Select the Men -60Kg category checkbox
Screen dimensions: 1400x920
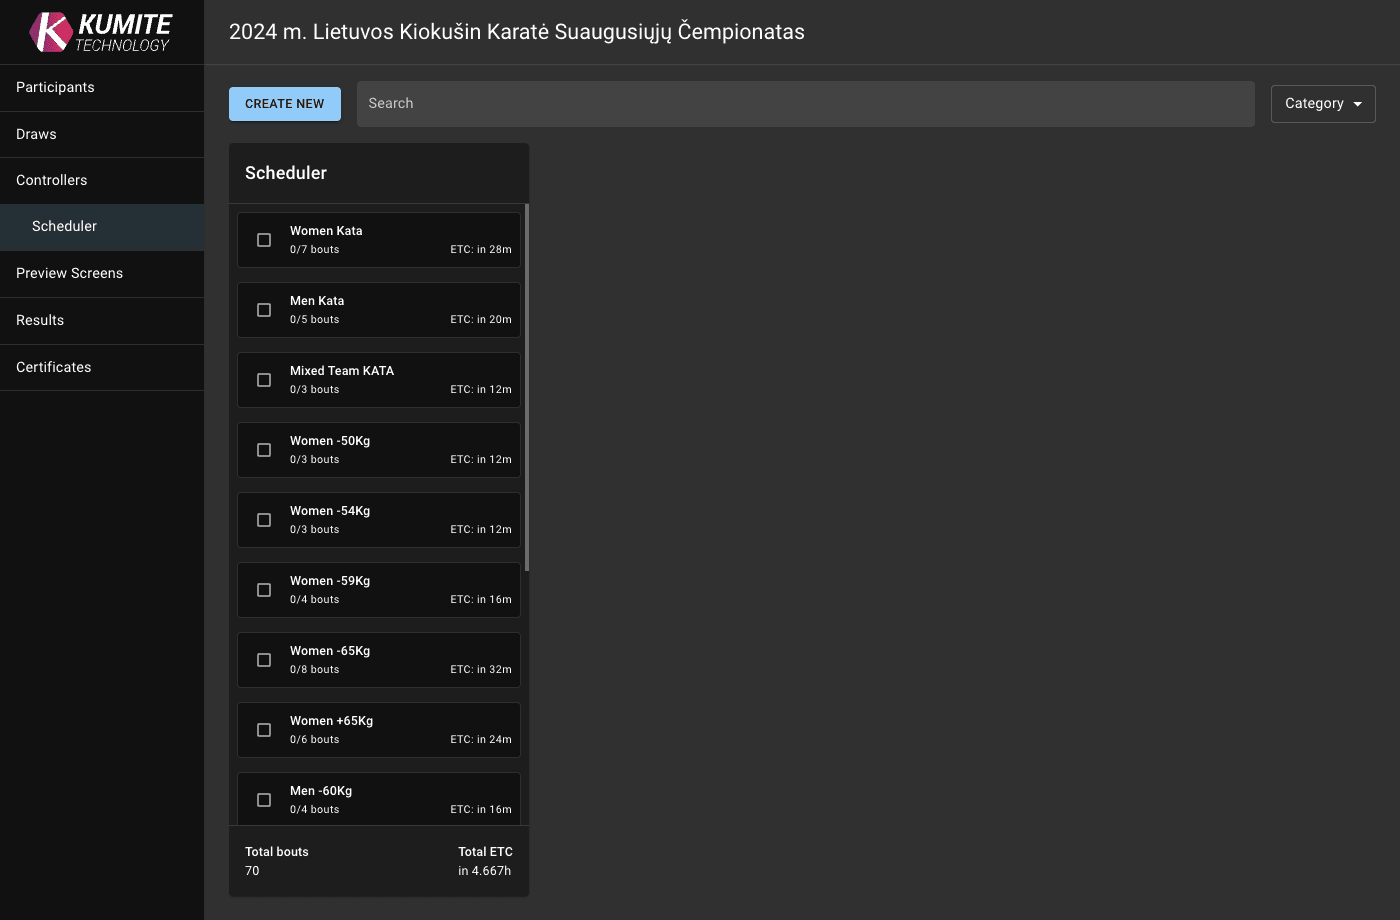coord(263,799)
